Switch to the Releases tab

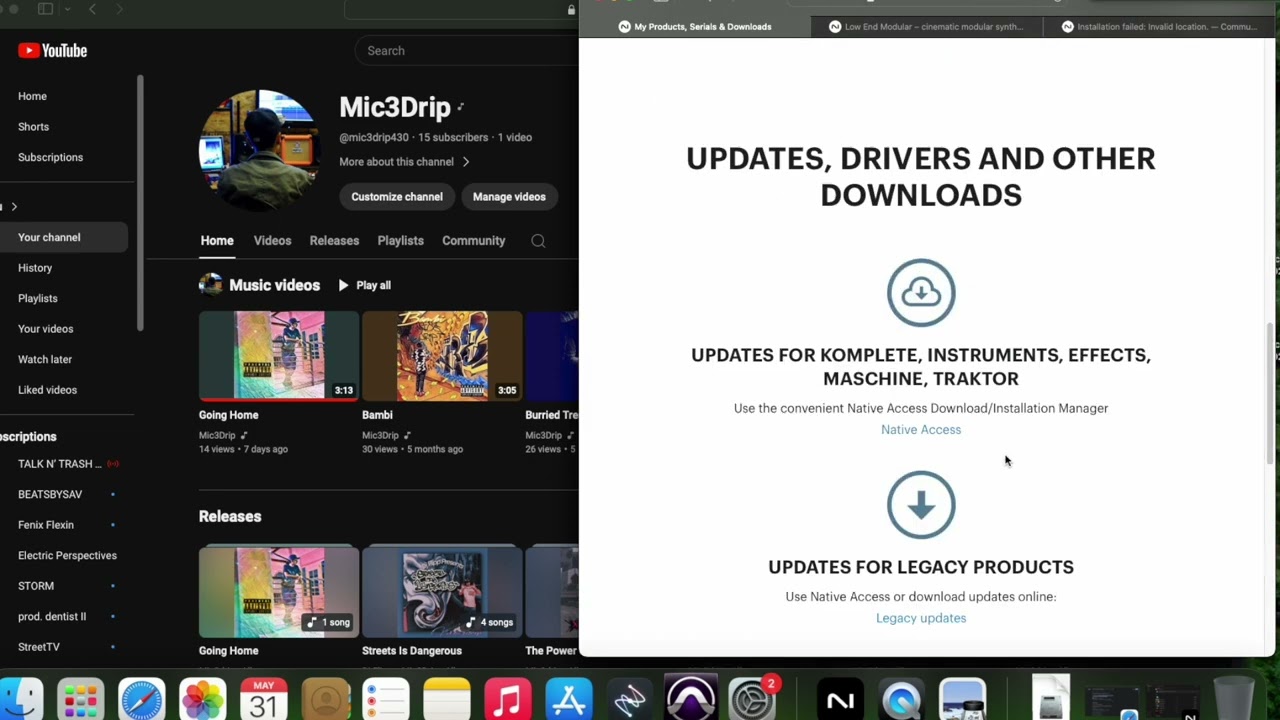334,241
